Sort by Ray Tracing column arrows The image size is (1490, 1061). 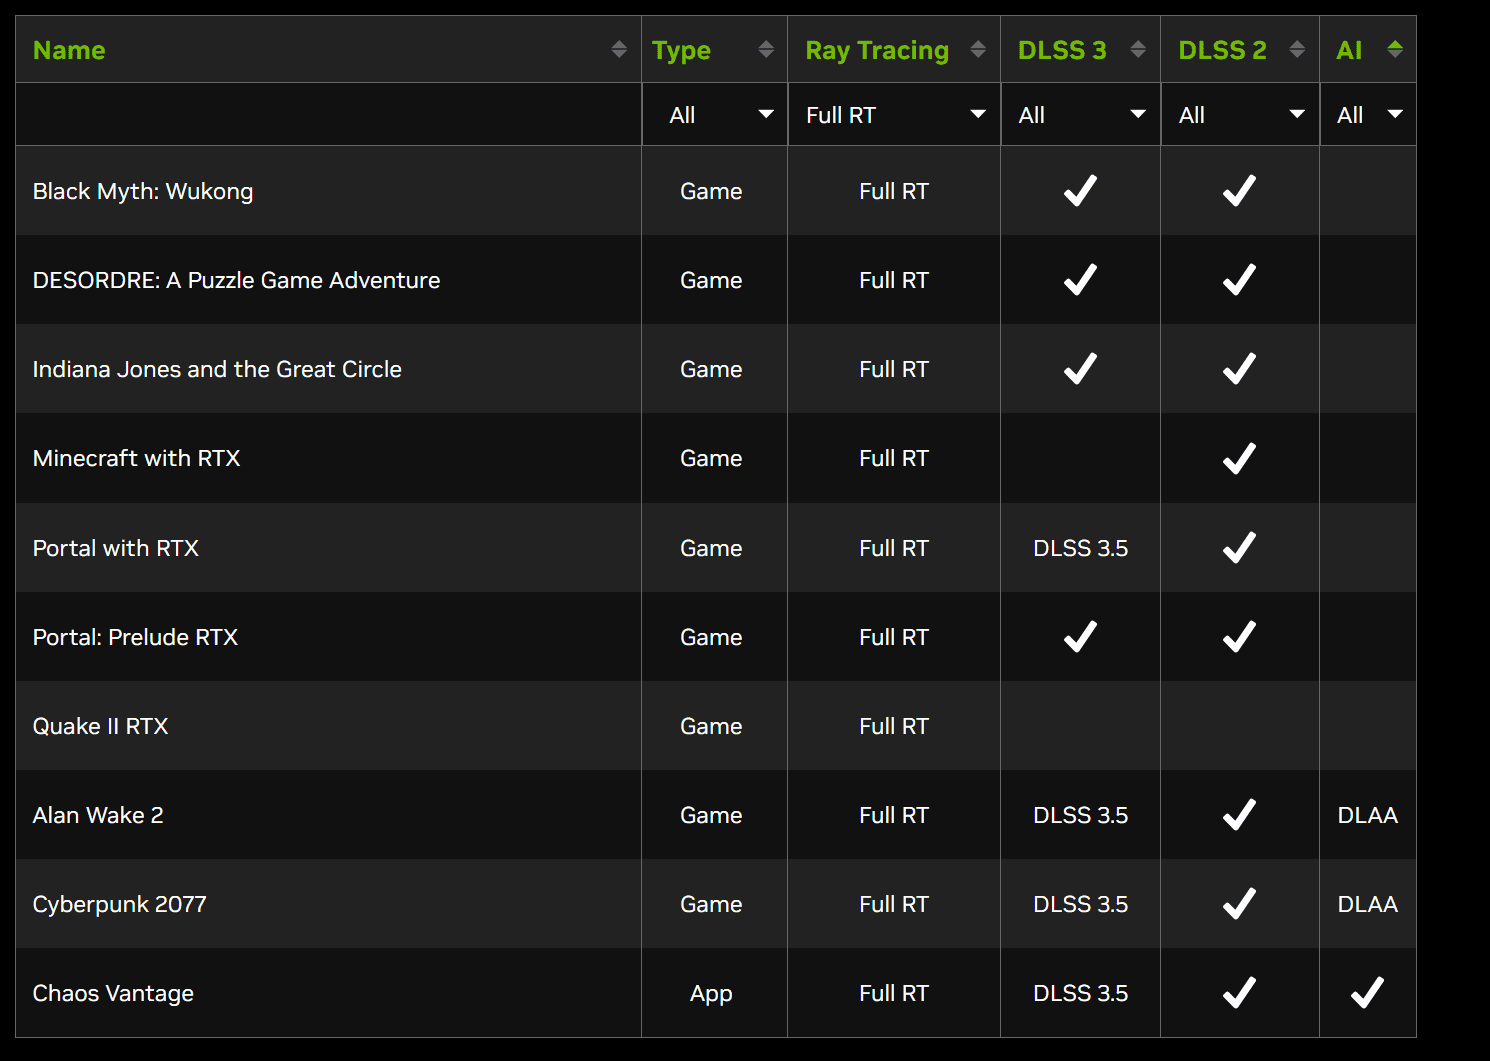[978, 49]
